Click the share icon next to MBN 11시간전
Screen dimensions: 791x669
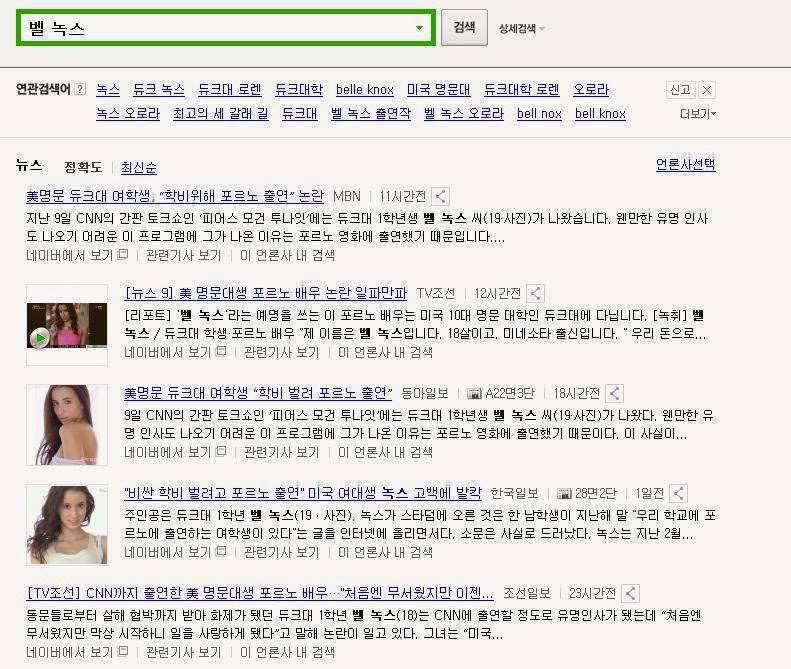pyautogui.click(x=440, y=196)
